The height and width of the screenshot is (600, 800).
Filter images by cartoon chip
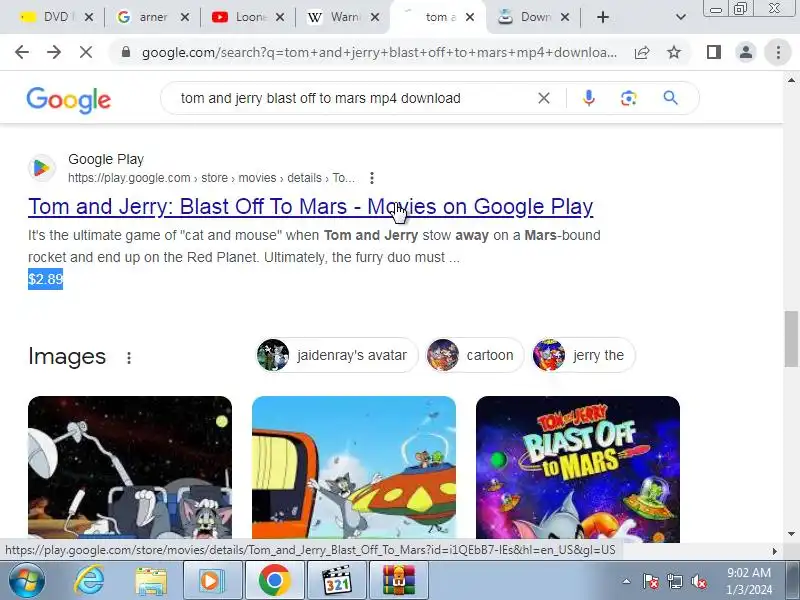click(474, 355)
